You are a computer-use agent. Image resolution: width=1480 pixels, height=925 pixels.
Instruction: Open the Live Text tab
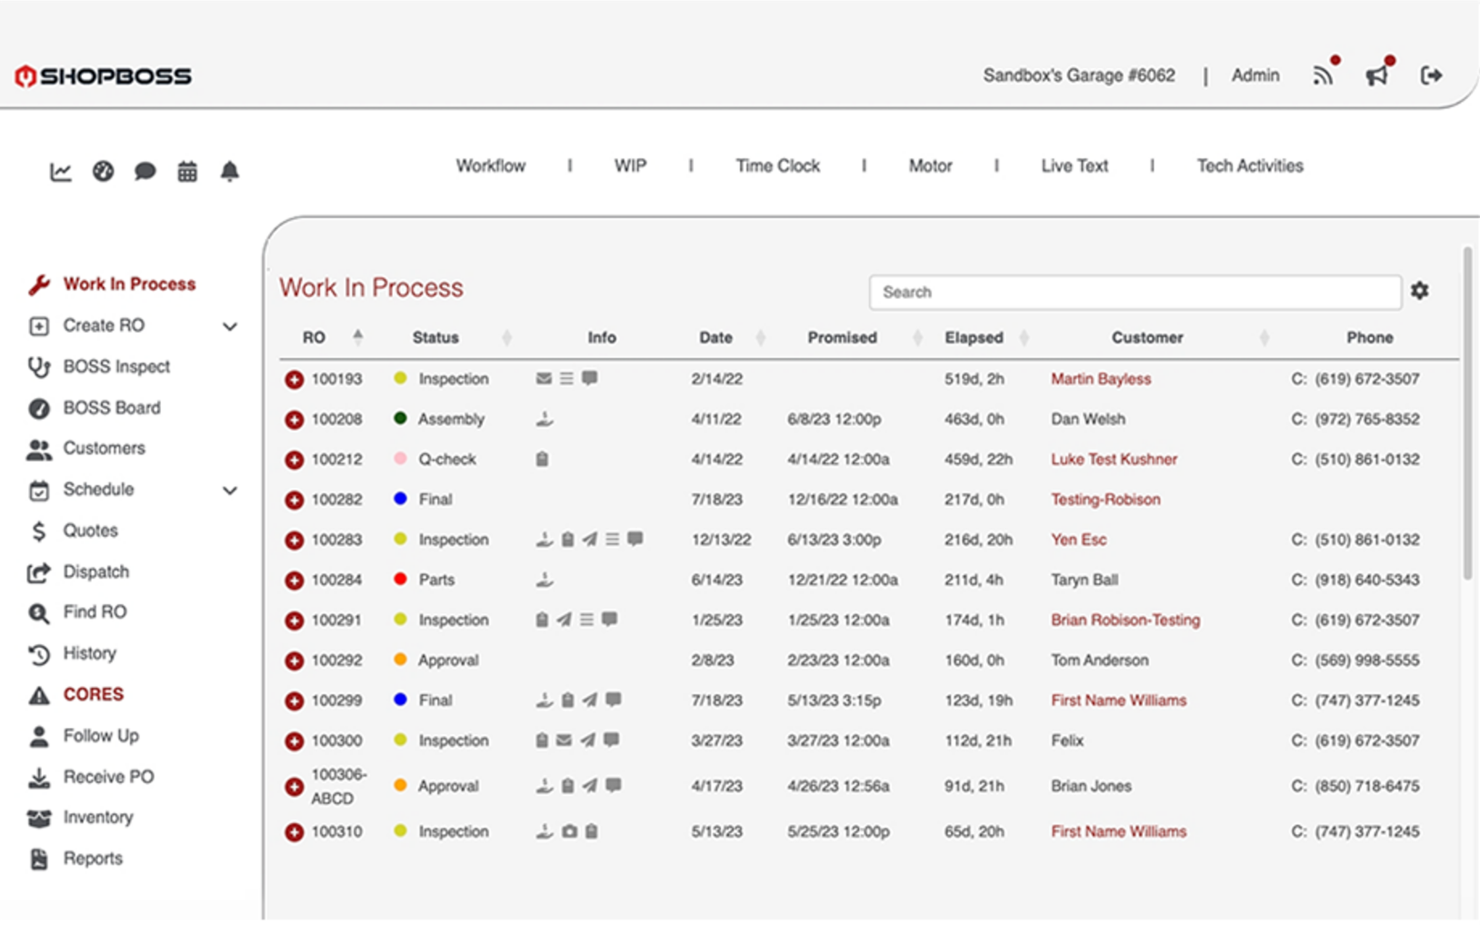(x=1075, y=166)
